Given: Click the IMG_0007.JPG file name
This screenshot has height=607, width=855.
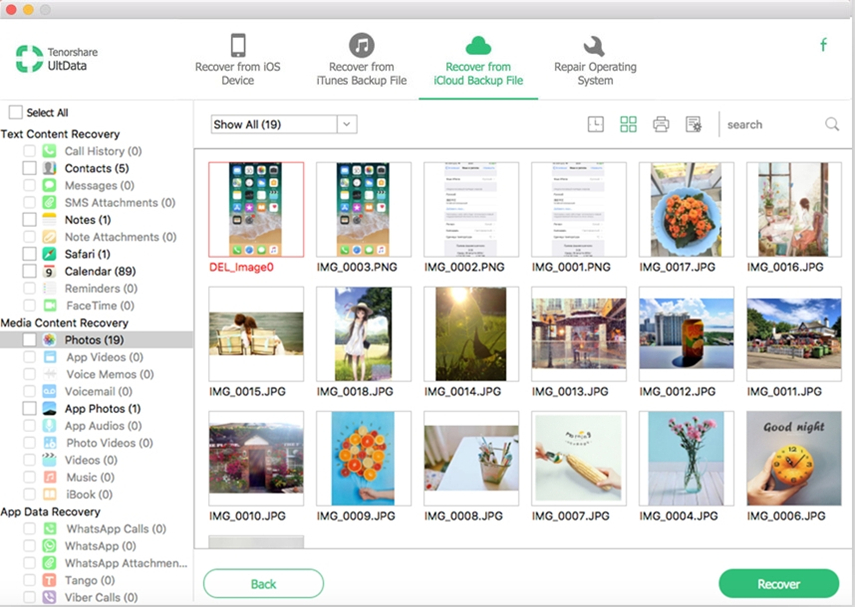Looking at the screenshot, I should (570, 515).
